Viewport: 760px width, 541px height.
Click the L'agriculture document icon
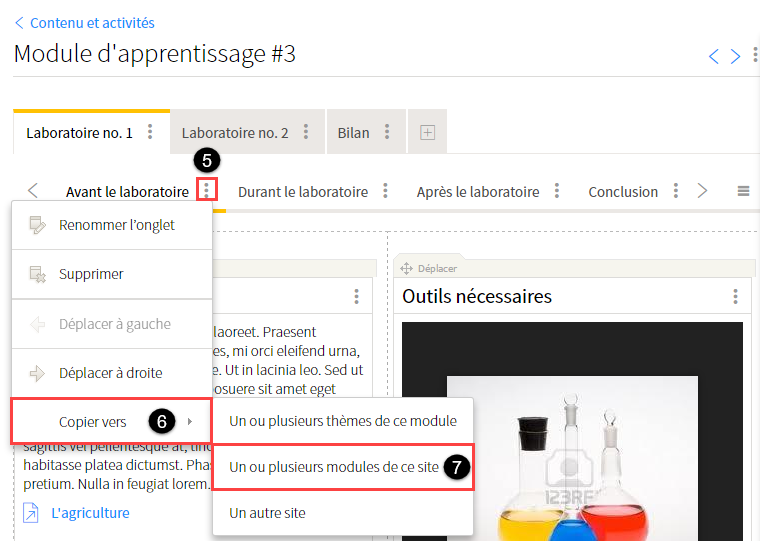(31, 513)
